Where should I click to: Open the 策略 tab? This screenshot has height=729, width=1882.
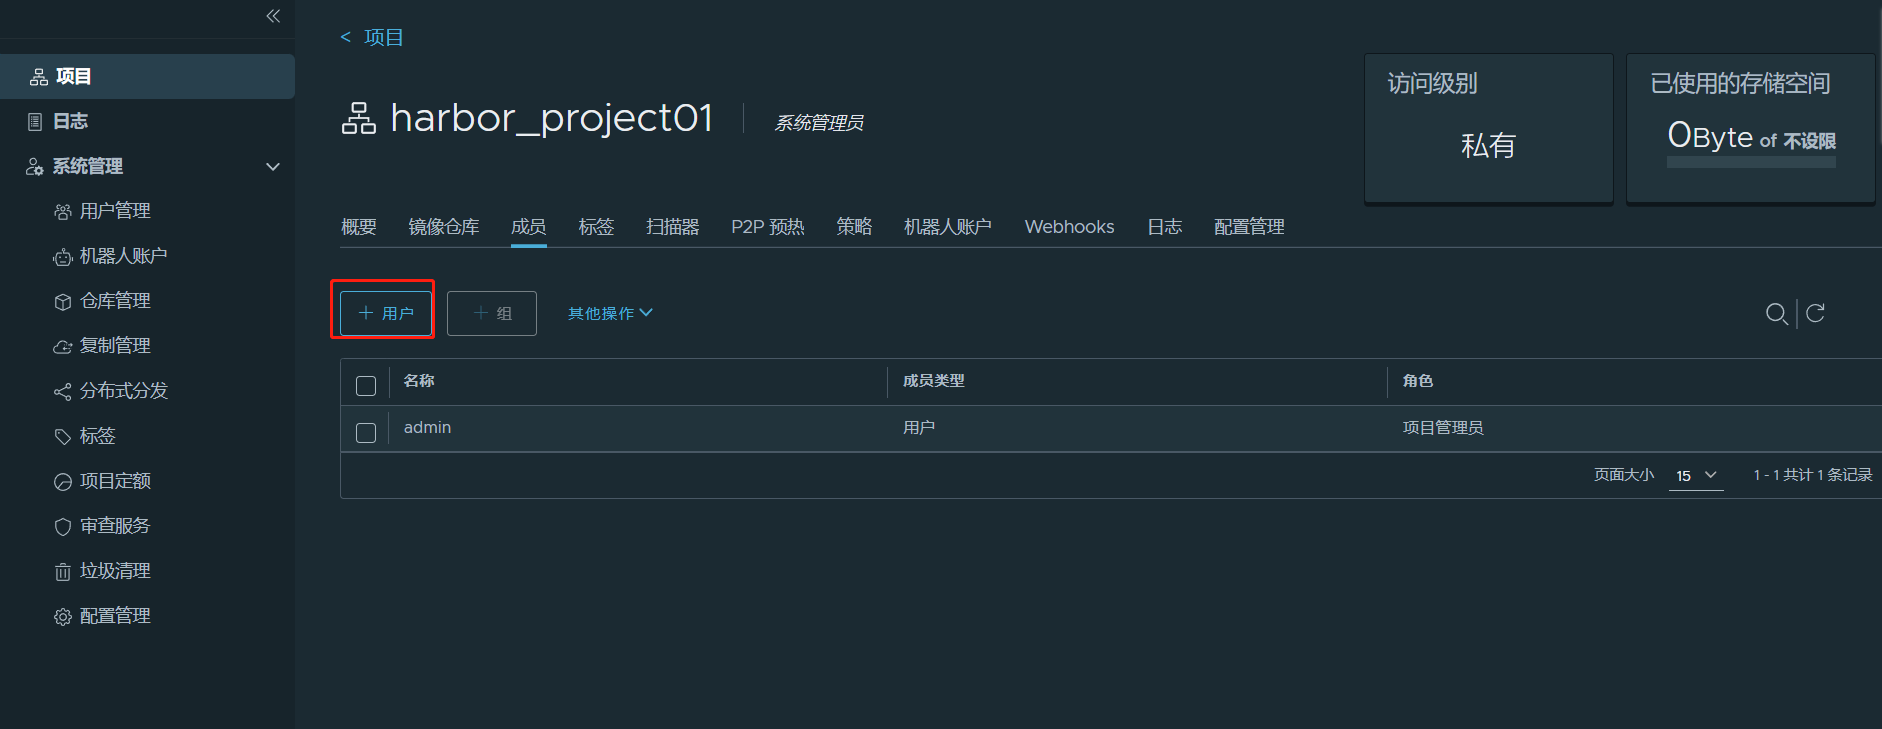pyautogui.click(x=854, y=227)
